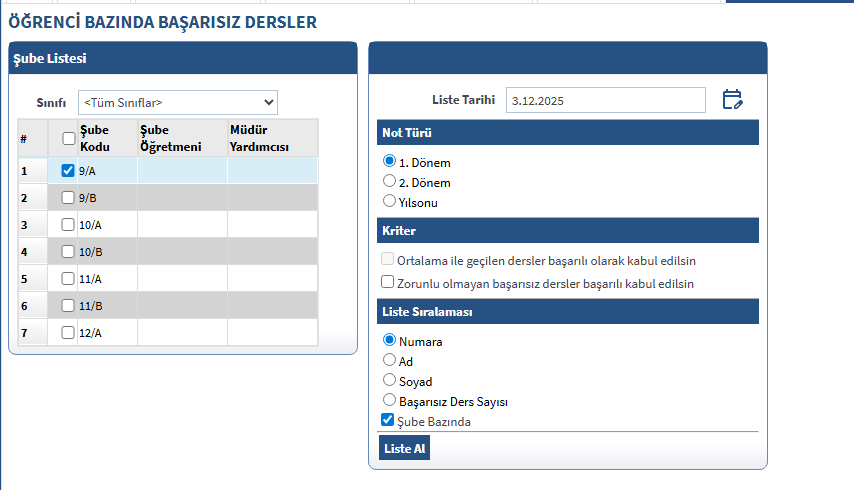Open the calendar date picker icon
Image resolution: width=854 pixels, height=490 pixels.
(x=732, y=99)
